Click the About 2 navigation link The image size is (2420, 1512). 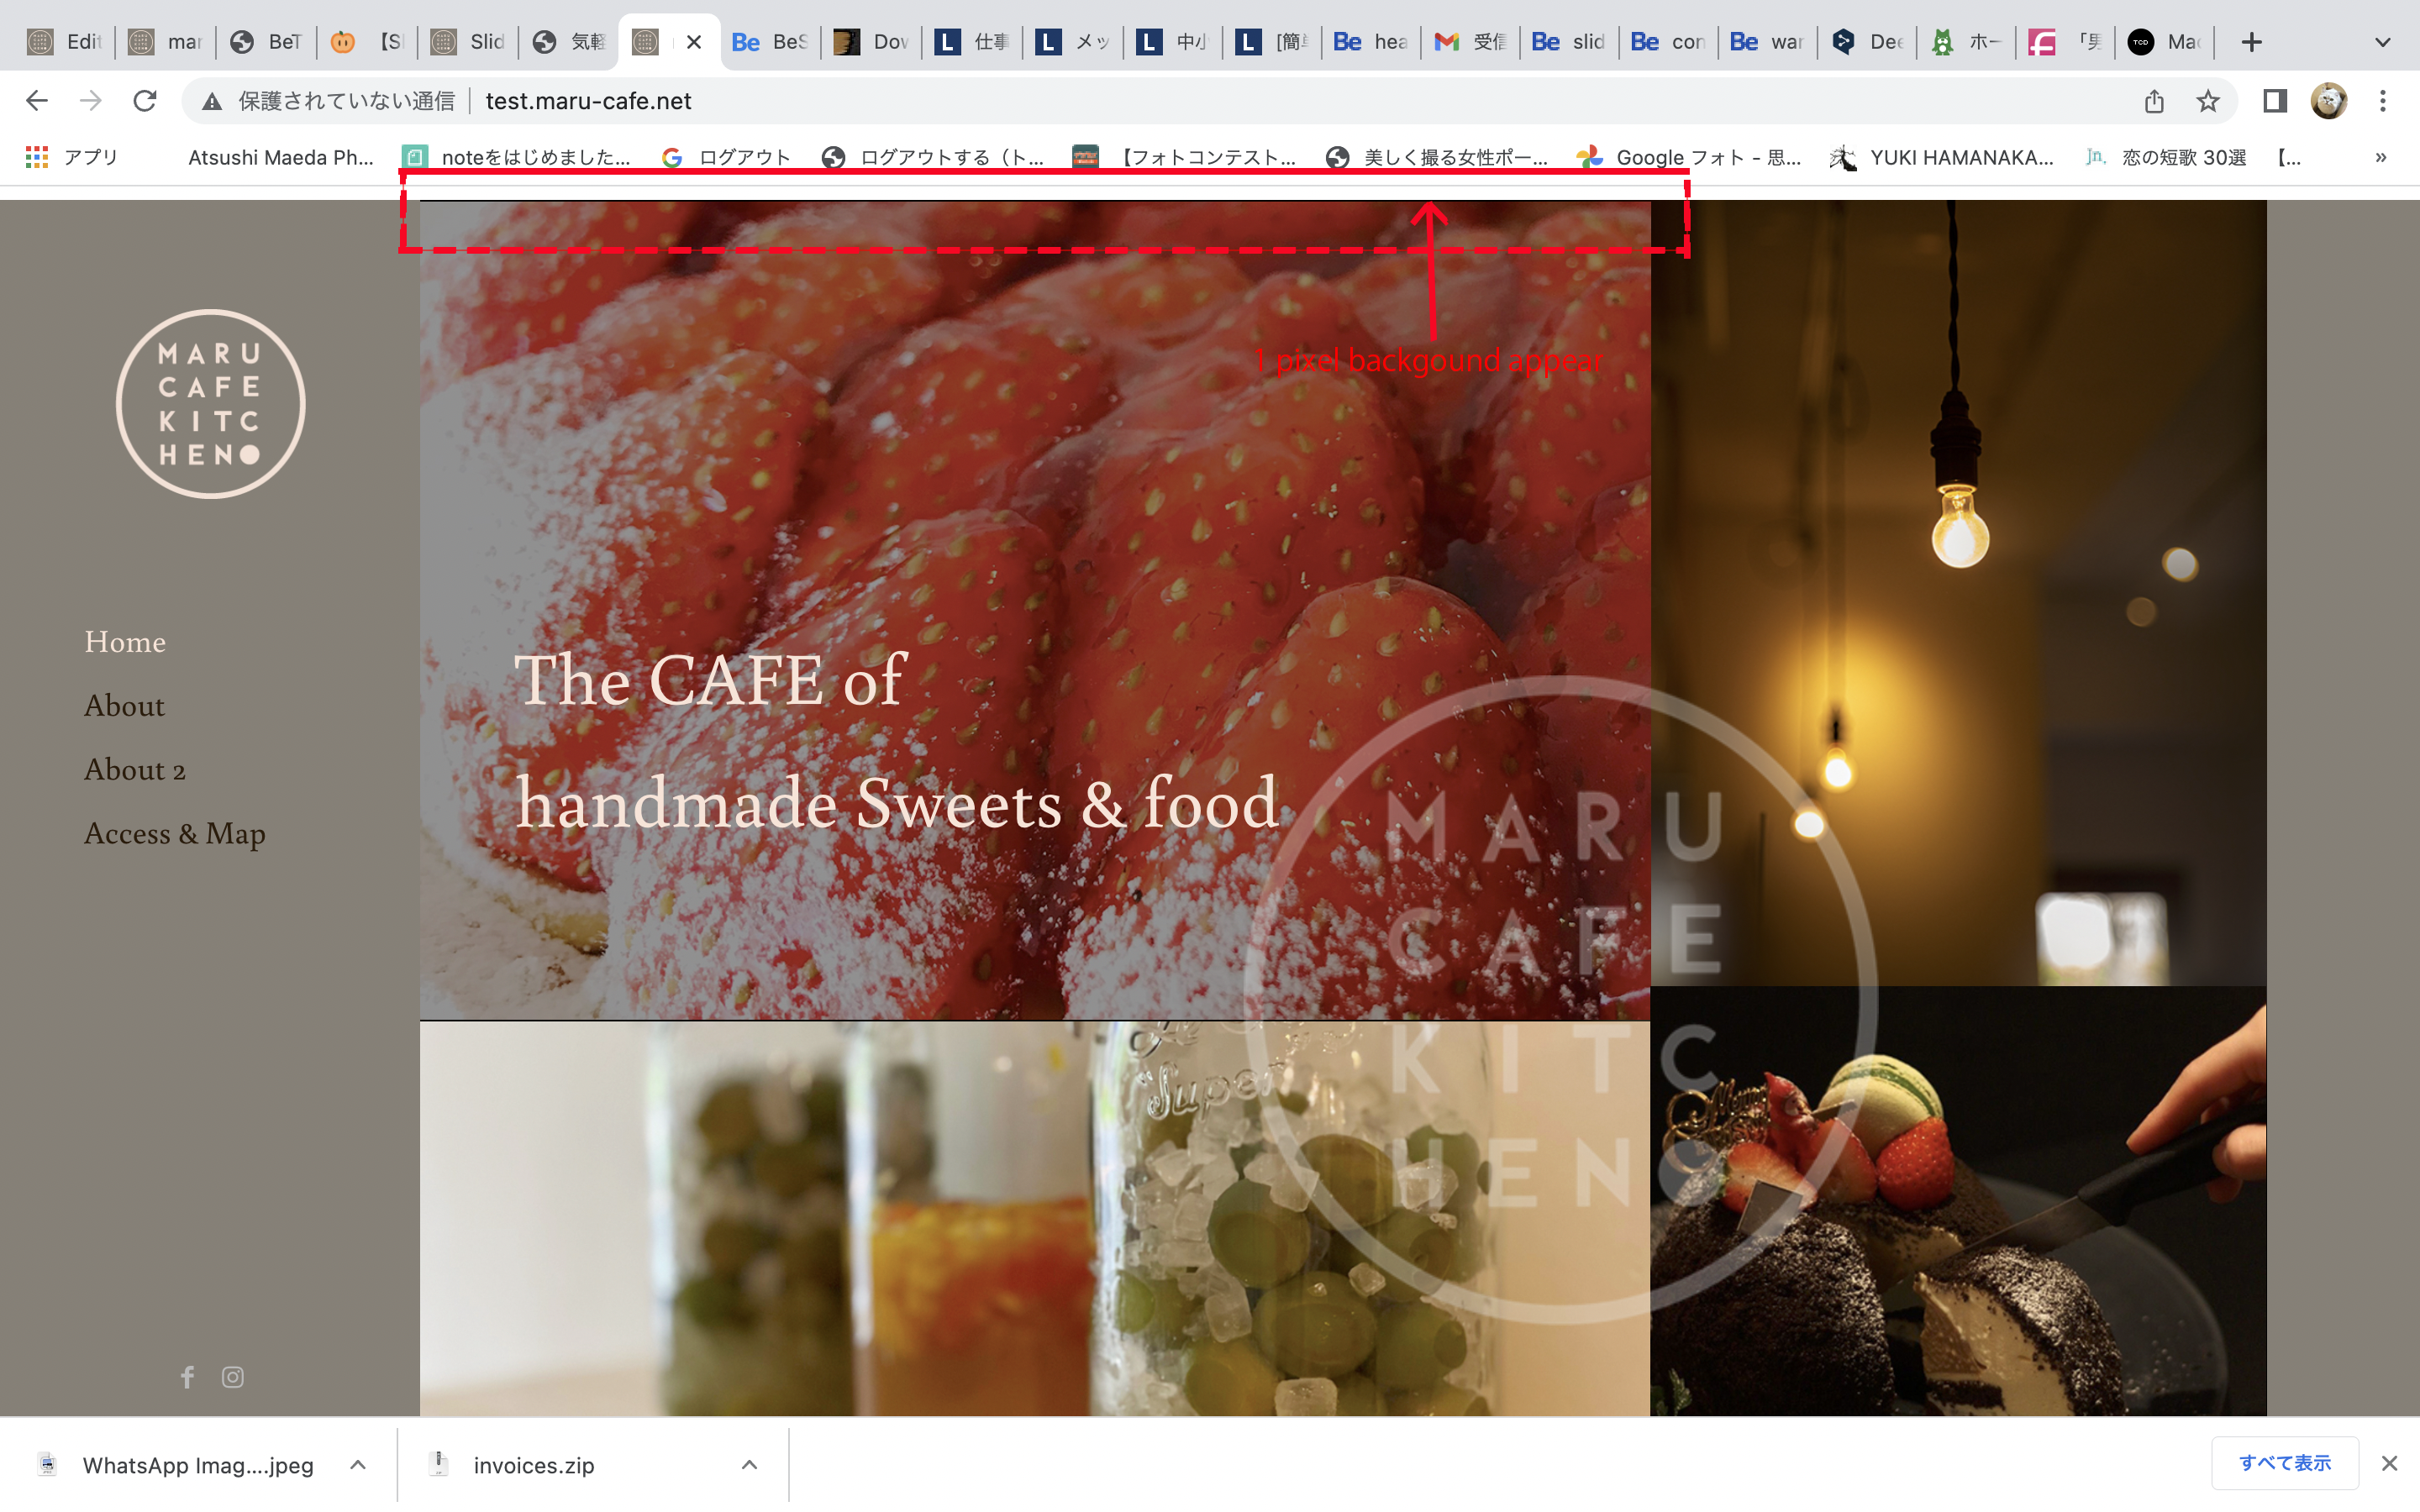click(136, 769)
